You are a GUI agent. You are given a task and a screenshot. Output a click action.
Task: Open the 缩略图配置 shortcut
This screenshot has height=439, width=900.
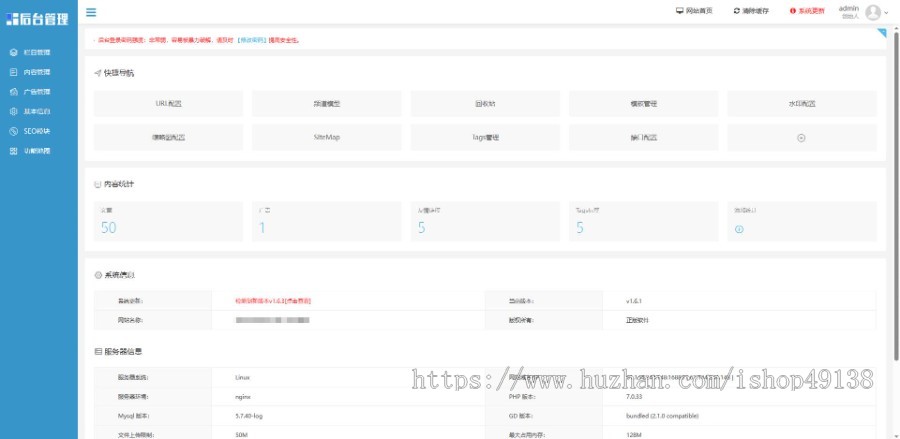coord(168,138)
